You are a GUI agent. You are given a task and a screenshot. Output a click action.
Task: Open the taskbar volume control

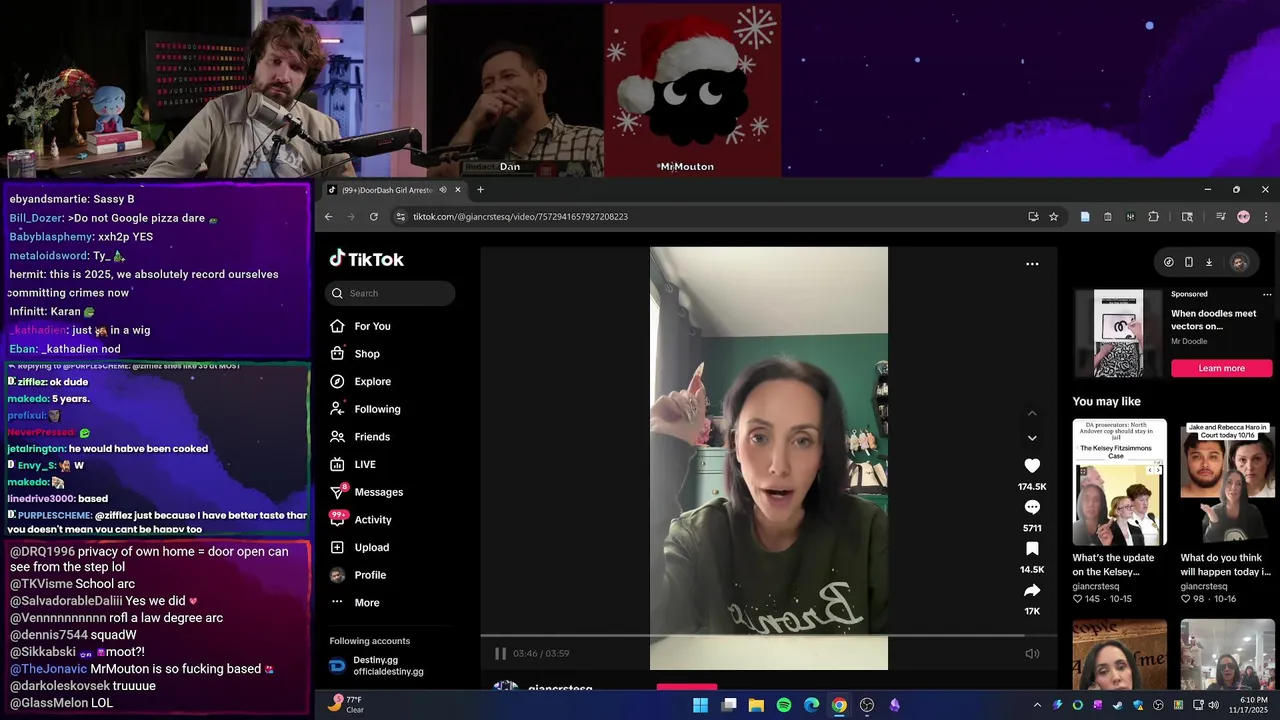[x=1213, y=705]
